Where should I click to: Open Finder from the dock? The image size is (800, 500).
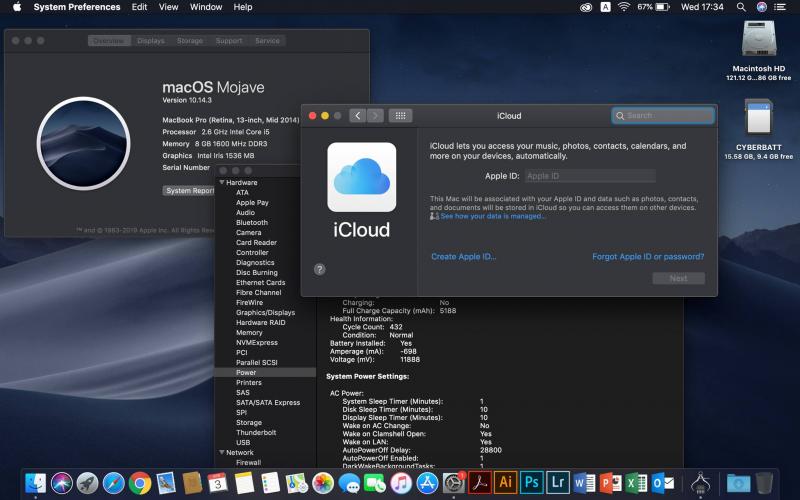(x=35, y=483)
